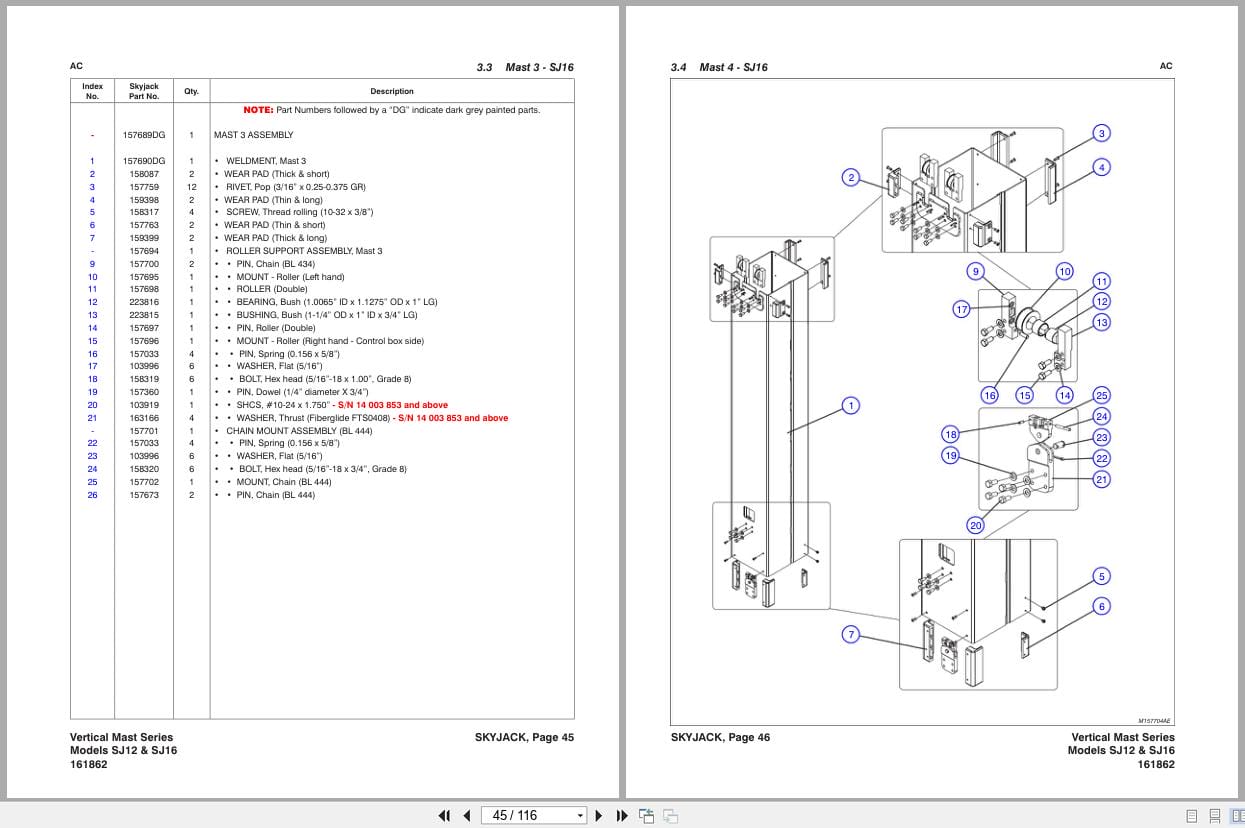The height and width of the screenshot is (828, 1245).
Task: Click callout circle 10 in diagram
Action: tap(1064, 271)
